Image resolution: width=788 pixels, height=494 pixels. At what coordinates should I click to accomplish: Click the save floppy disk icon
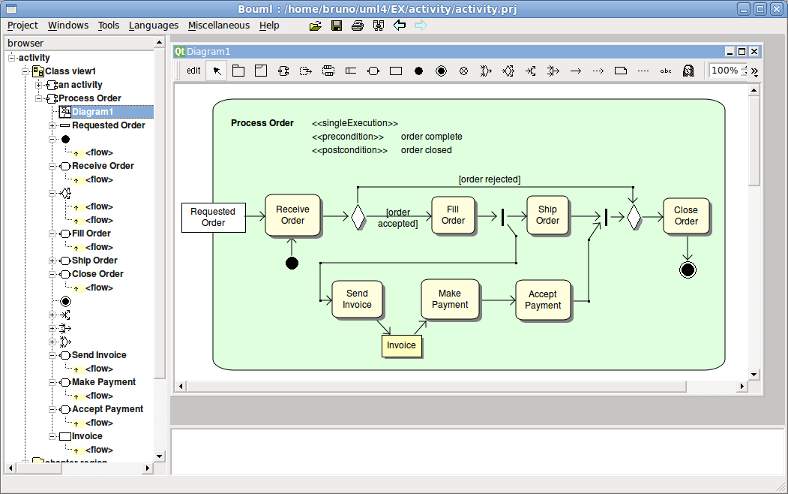coord(337,25)
